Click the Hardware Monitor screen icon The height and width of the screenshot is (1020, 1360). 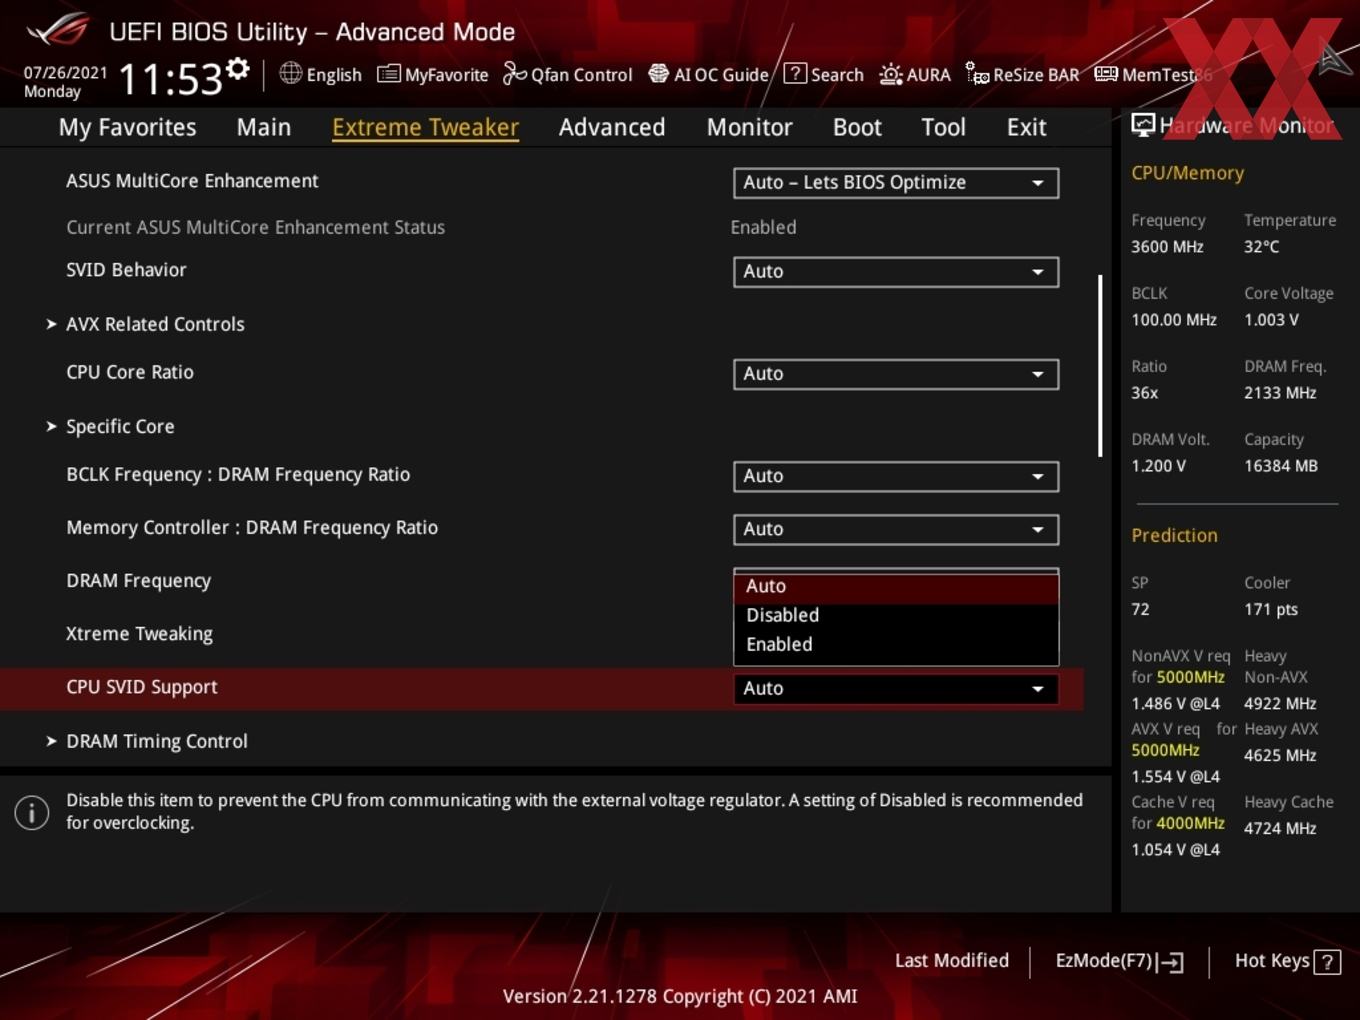coord(1143,125)
